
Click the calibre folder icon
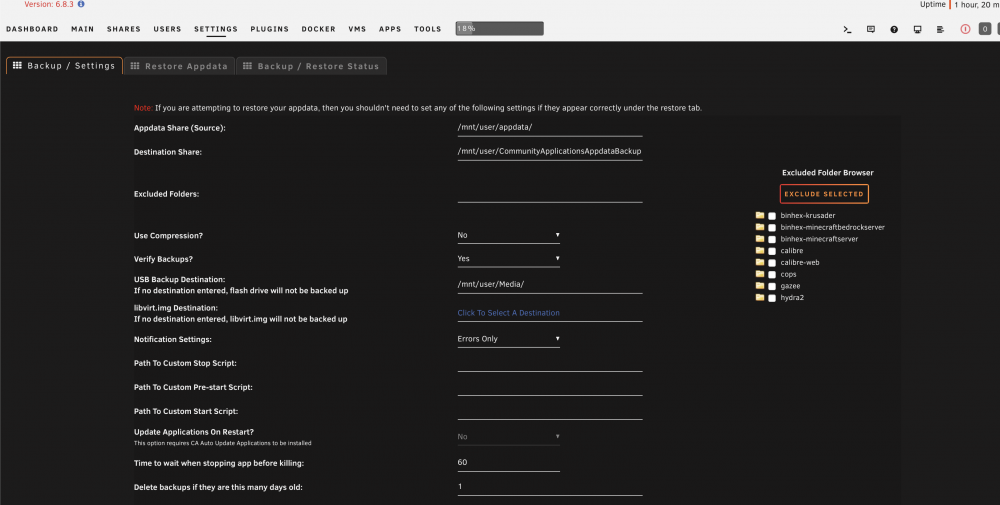(760, 251)
